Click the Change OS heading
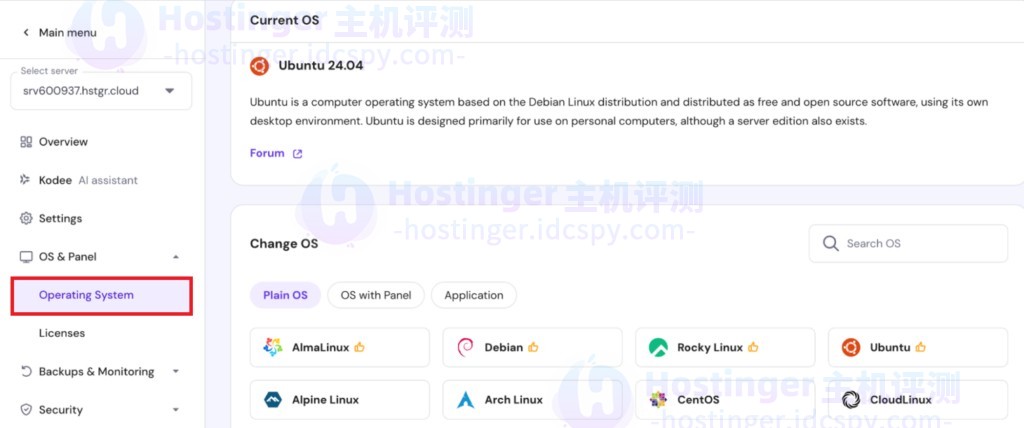The width and height of the screenshot is (1024, 428). [x=284, y=244]
